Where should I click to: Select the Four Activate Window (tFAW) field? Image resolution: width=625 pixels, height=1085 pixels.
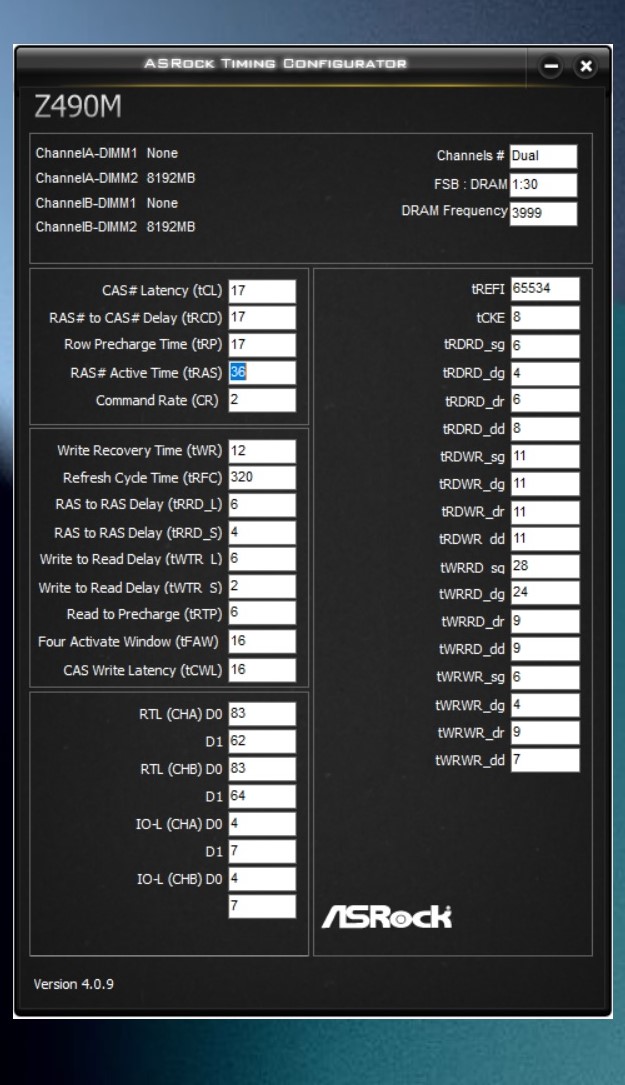262,642
